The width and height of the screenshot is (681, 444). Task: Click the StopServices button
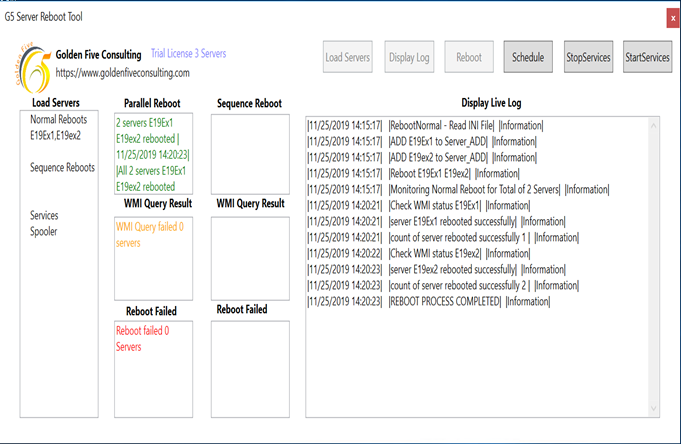pos(588,57)
